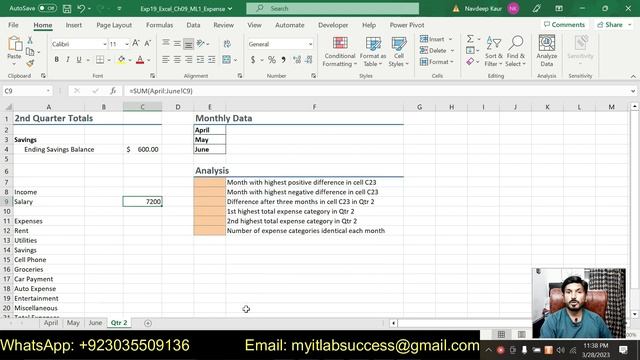Open the Formulas ribbon tab

click(160, 25)
